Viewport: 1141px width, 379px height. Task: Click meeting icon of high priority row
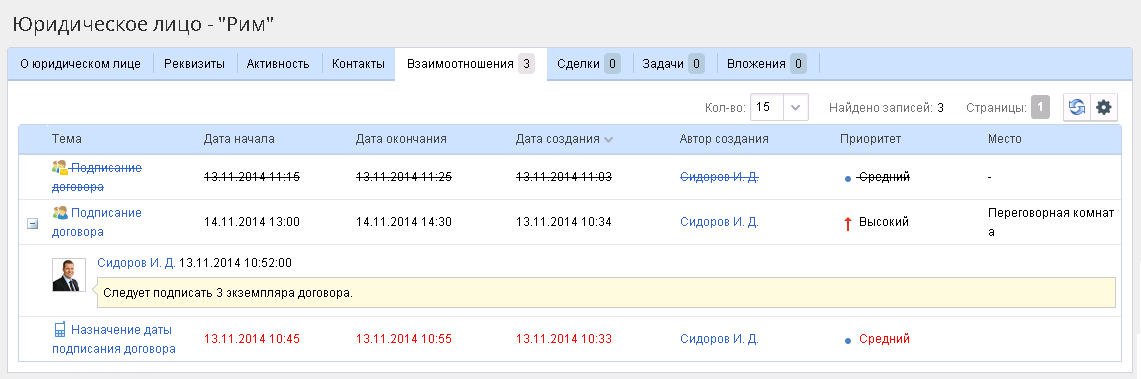pos(60,213)
